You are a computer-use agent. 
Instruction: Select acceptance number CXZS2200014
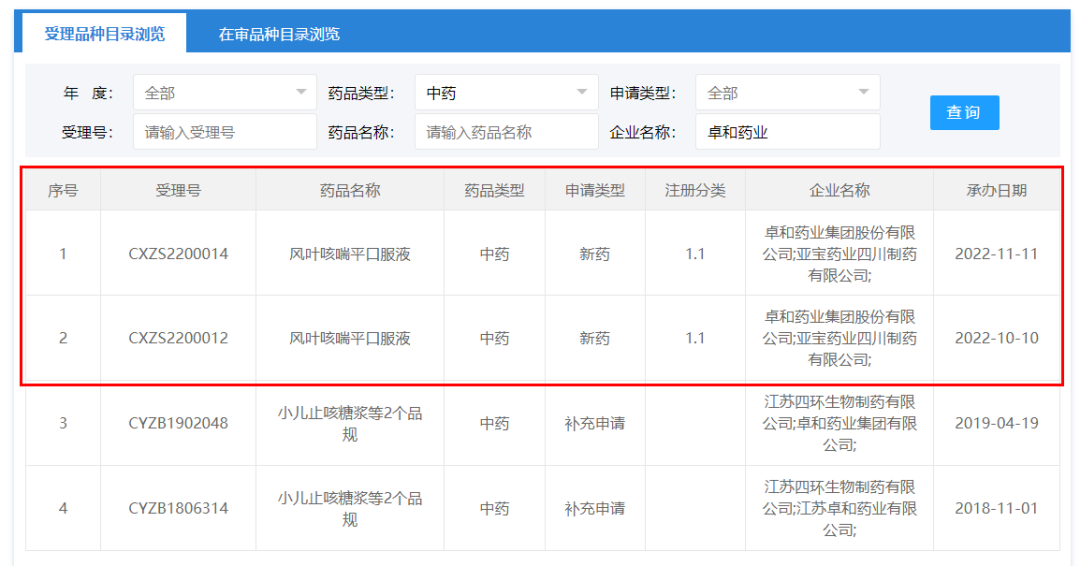pos(178,254)
